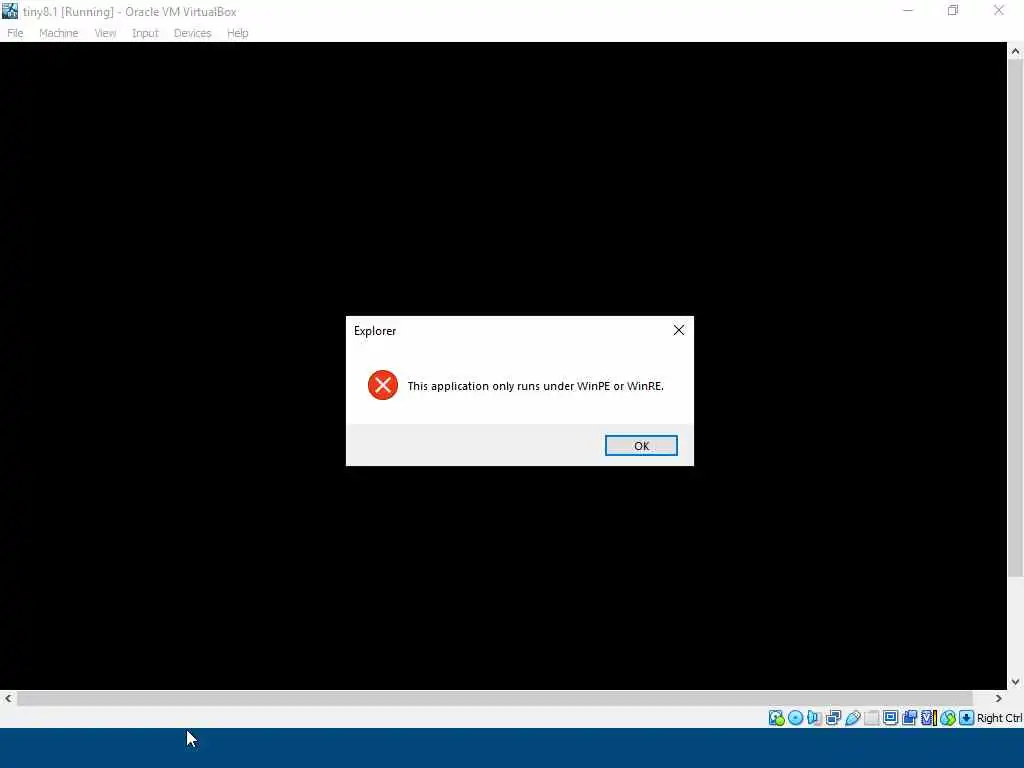This screenshot has width=1024, height=768.
Task: Click the Right Ctrl host key label
Action: click(999, 718)
